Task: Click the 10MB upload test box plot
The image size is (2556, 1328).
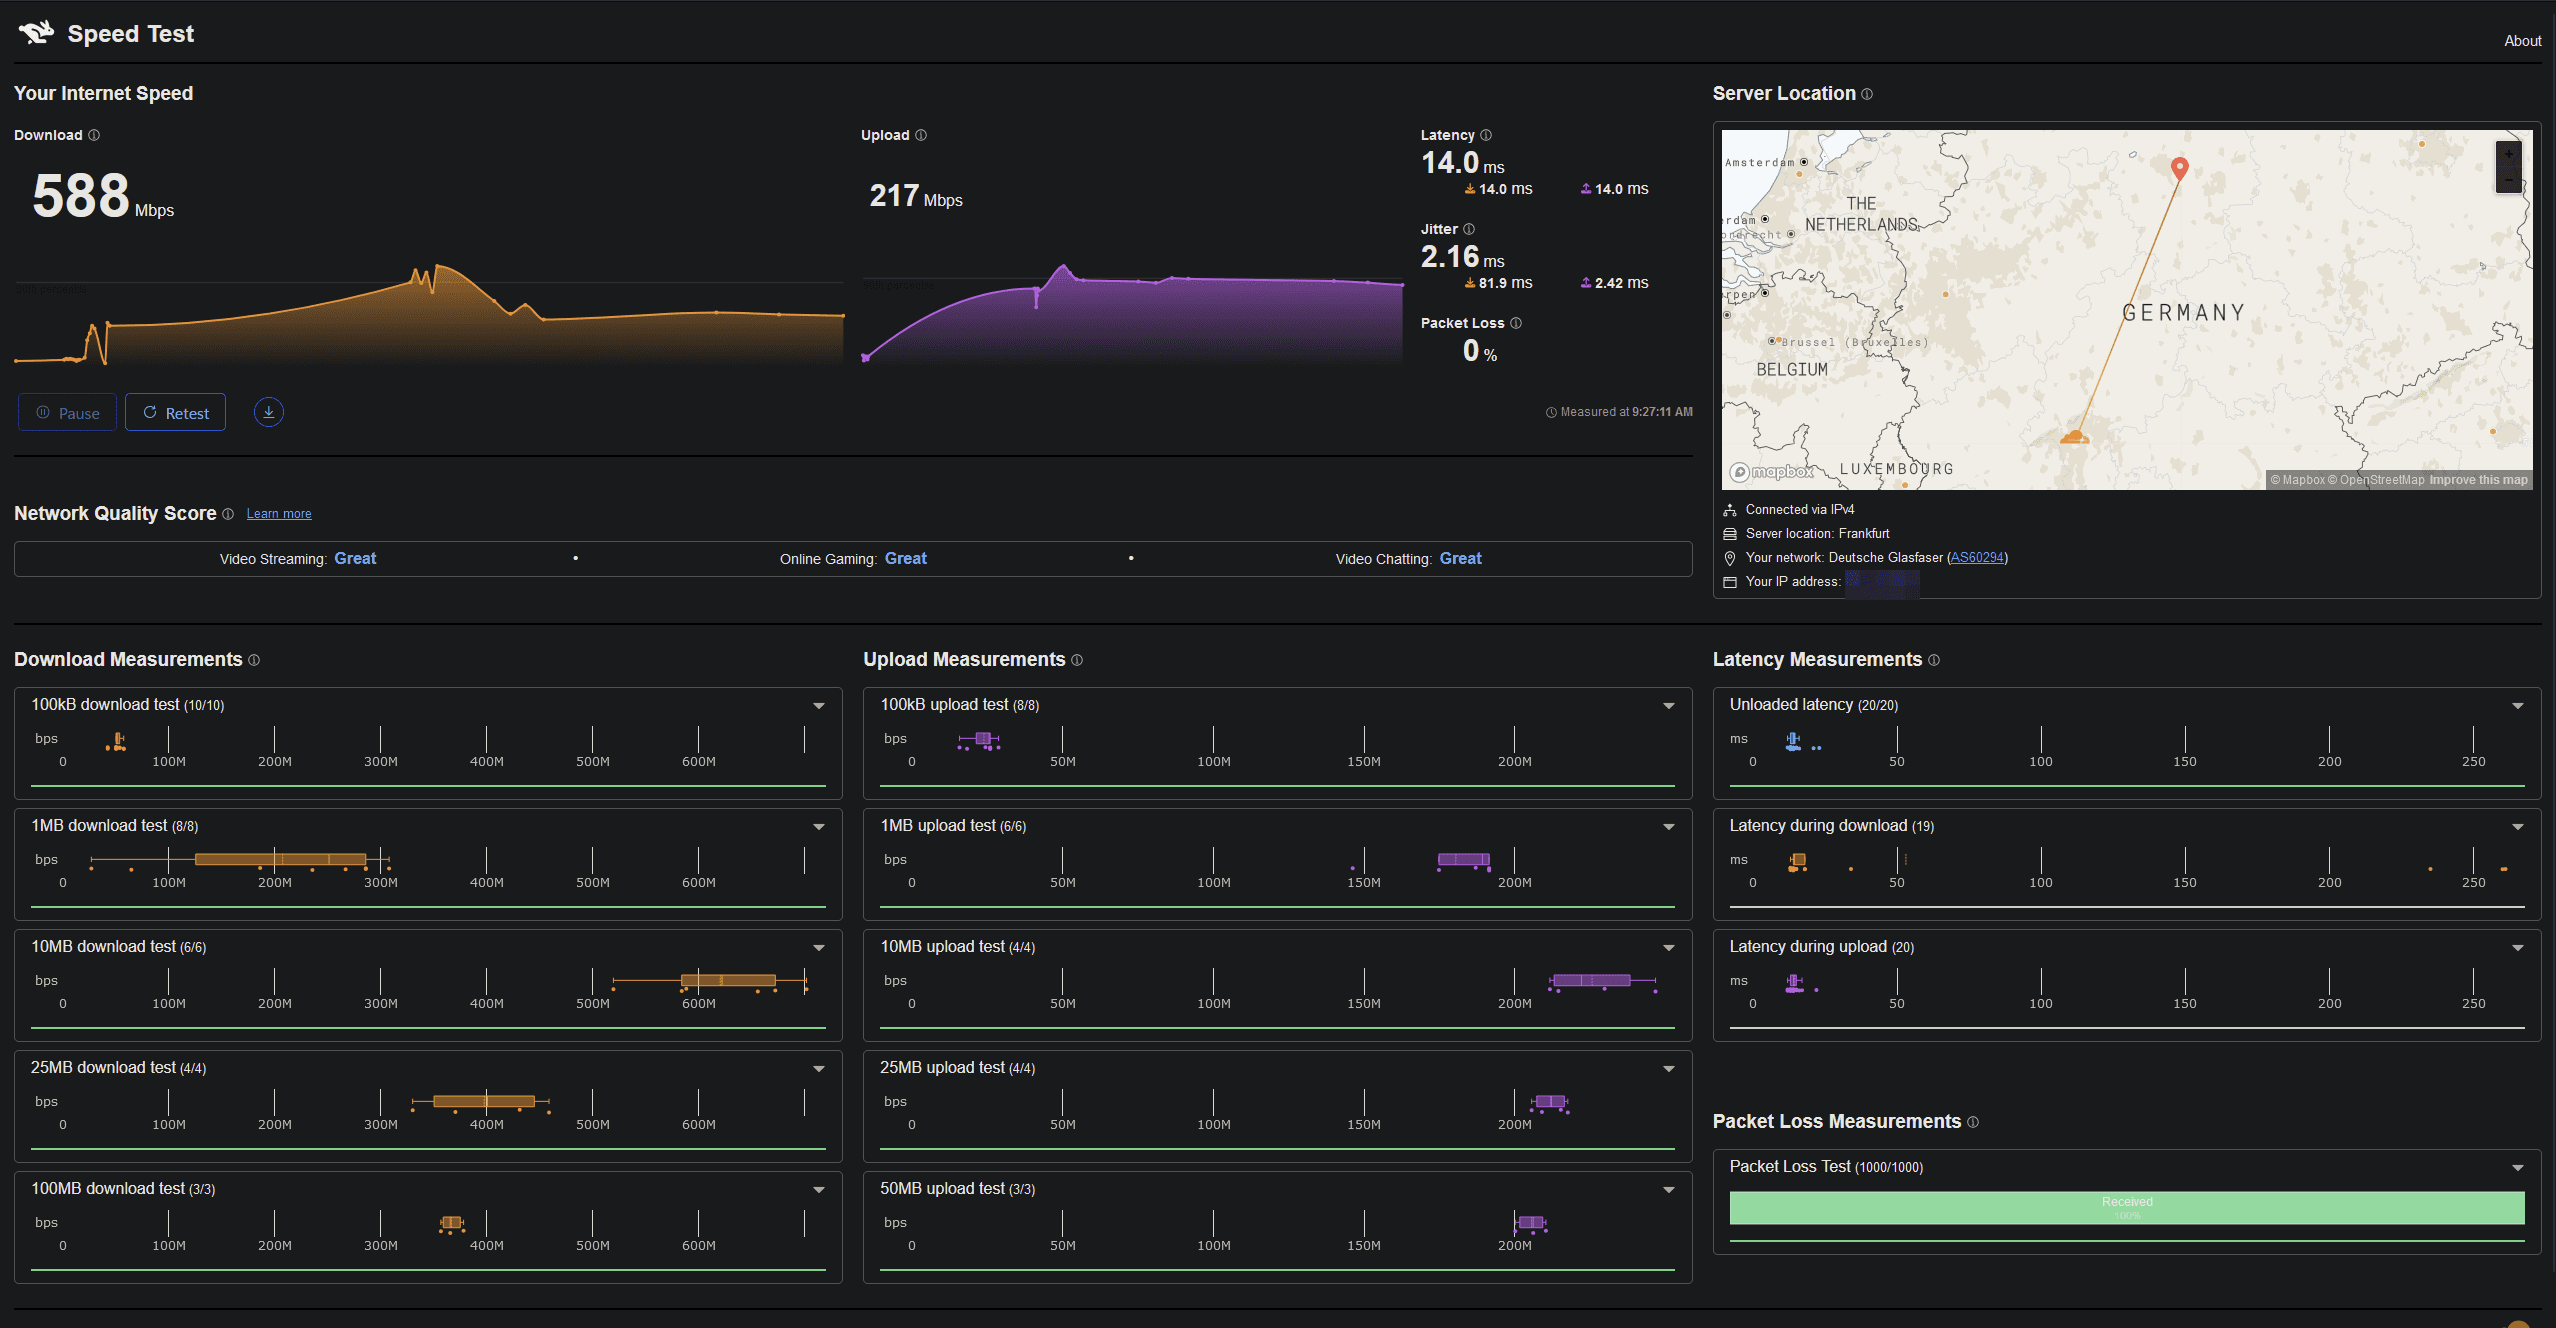Action: (x=1603, y=982)
